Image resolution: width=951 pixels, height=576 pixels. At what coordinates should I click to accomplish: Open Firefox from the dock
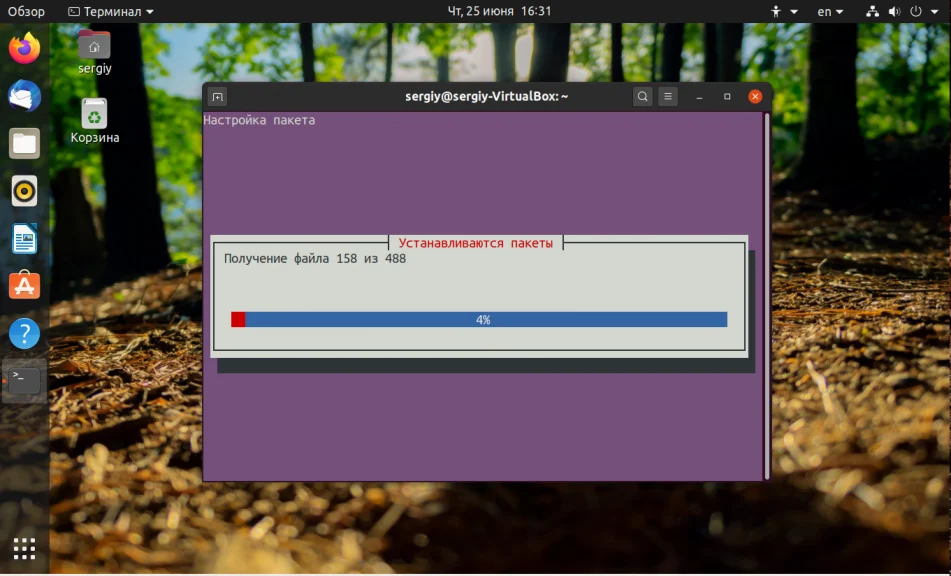24,49
